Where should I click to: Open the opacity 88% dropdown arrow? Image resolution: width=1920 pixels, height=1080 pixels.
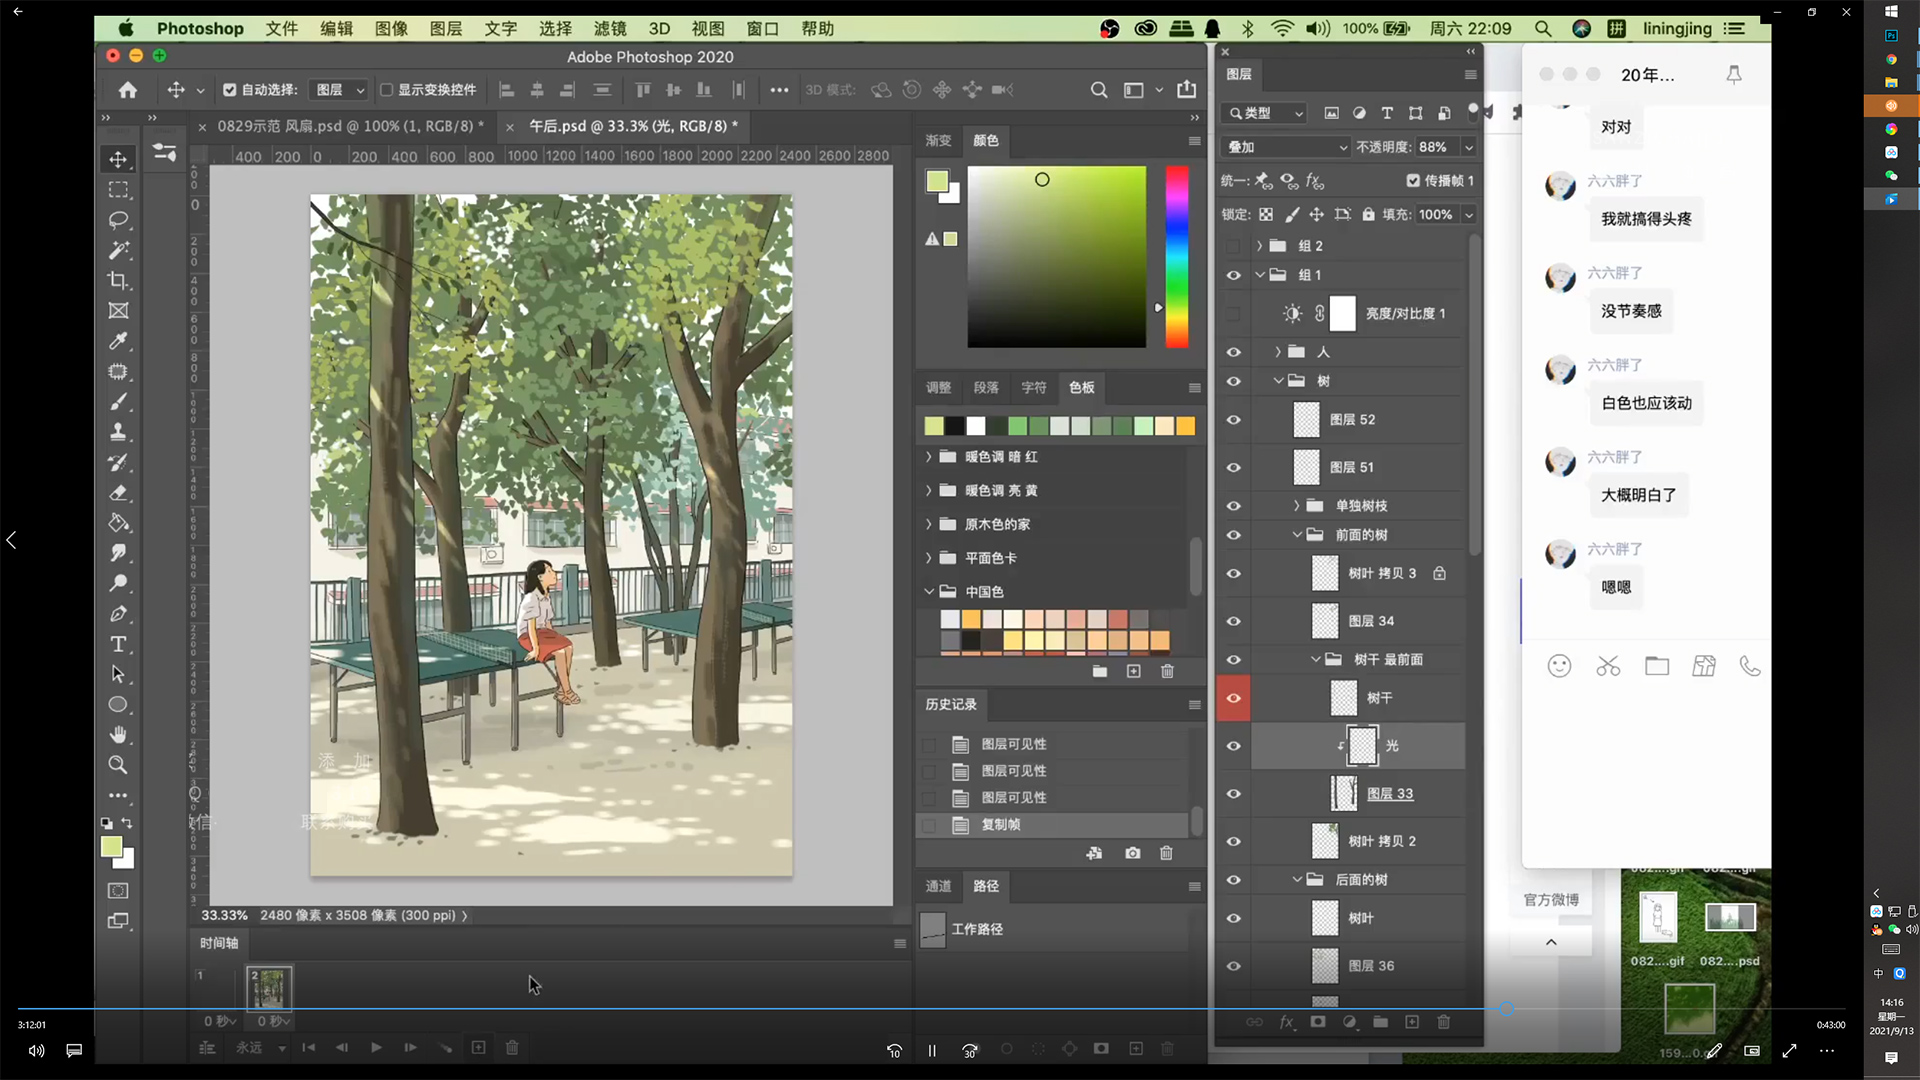(x=1468, y=147)
